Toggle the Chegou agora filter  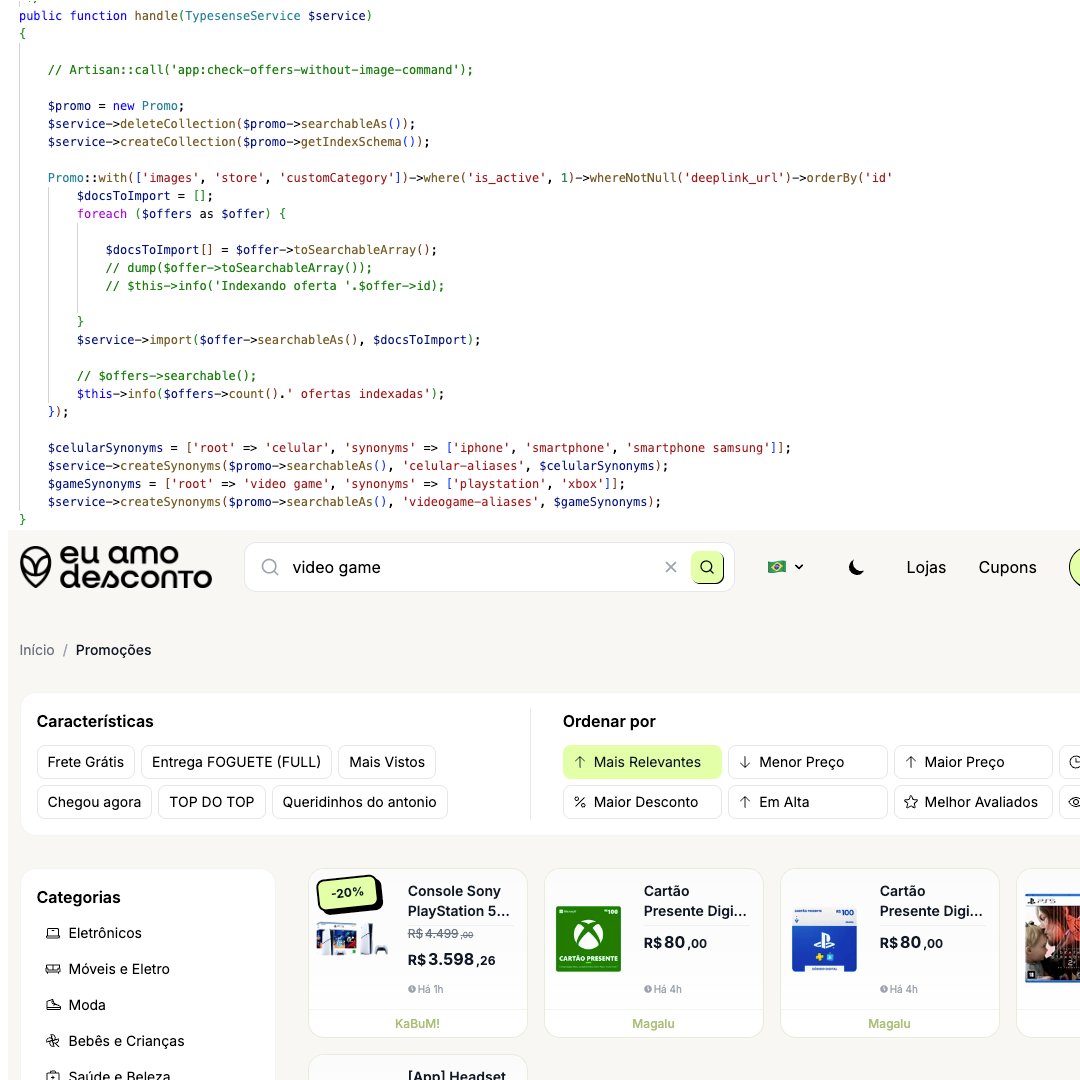94,802
